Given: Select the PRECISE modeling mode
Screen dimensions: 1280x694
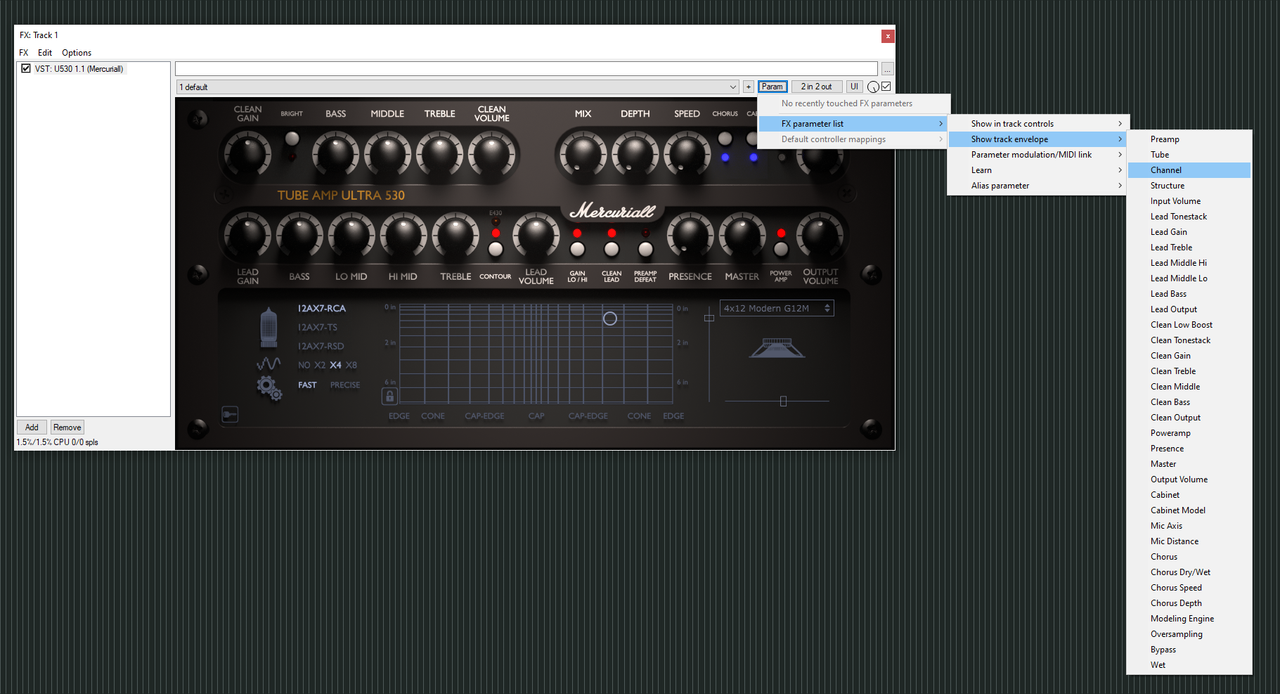Looking at the screenshot, I should pos(345,385).
